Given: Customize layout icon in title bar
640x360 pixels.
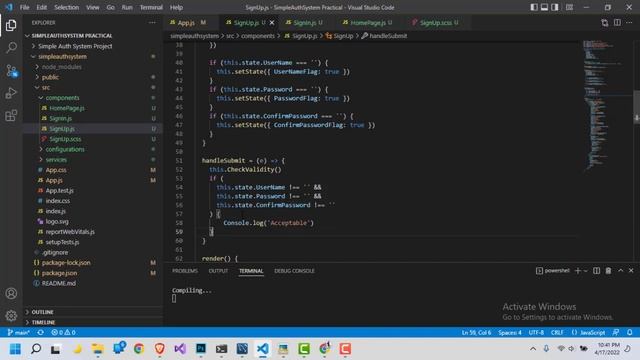Looking at the screenshot, I should tap(569, 7).
